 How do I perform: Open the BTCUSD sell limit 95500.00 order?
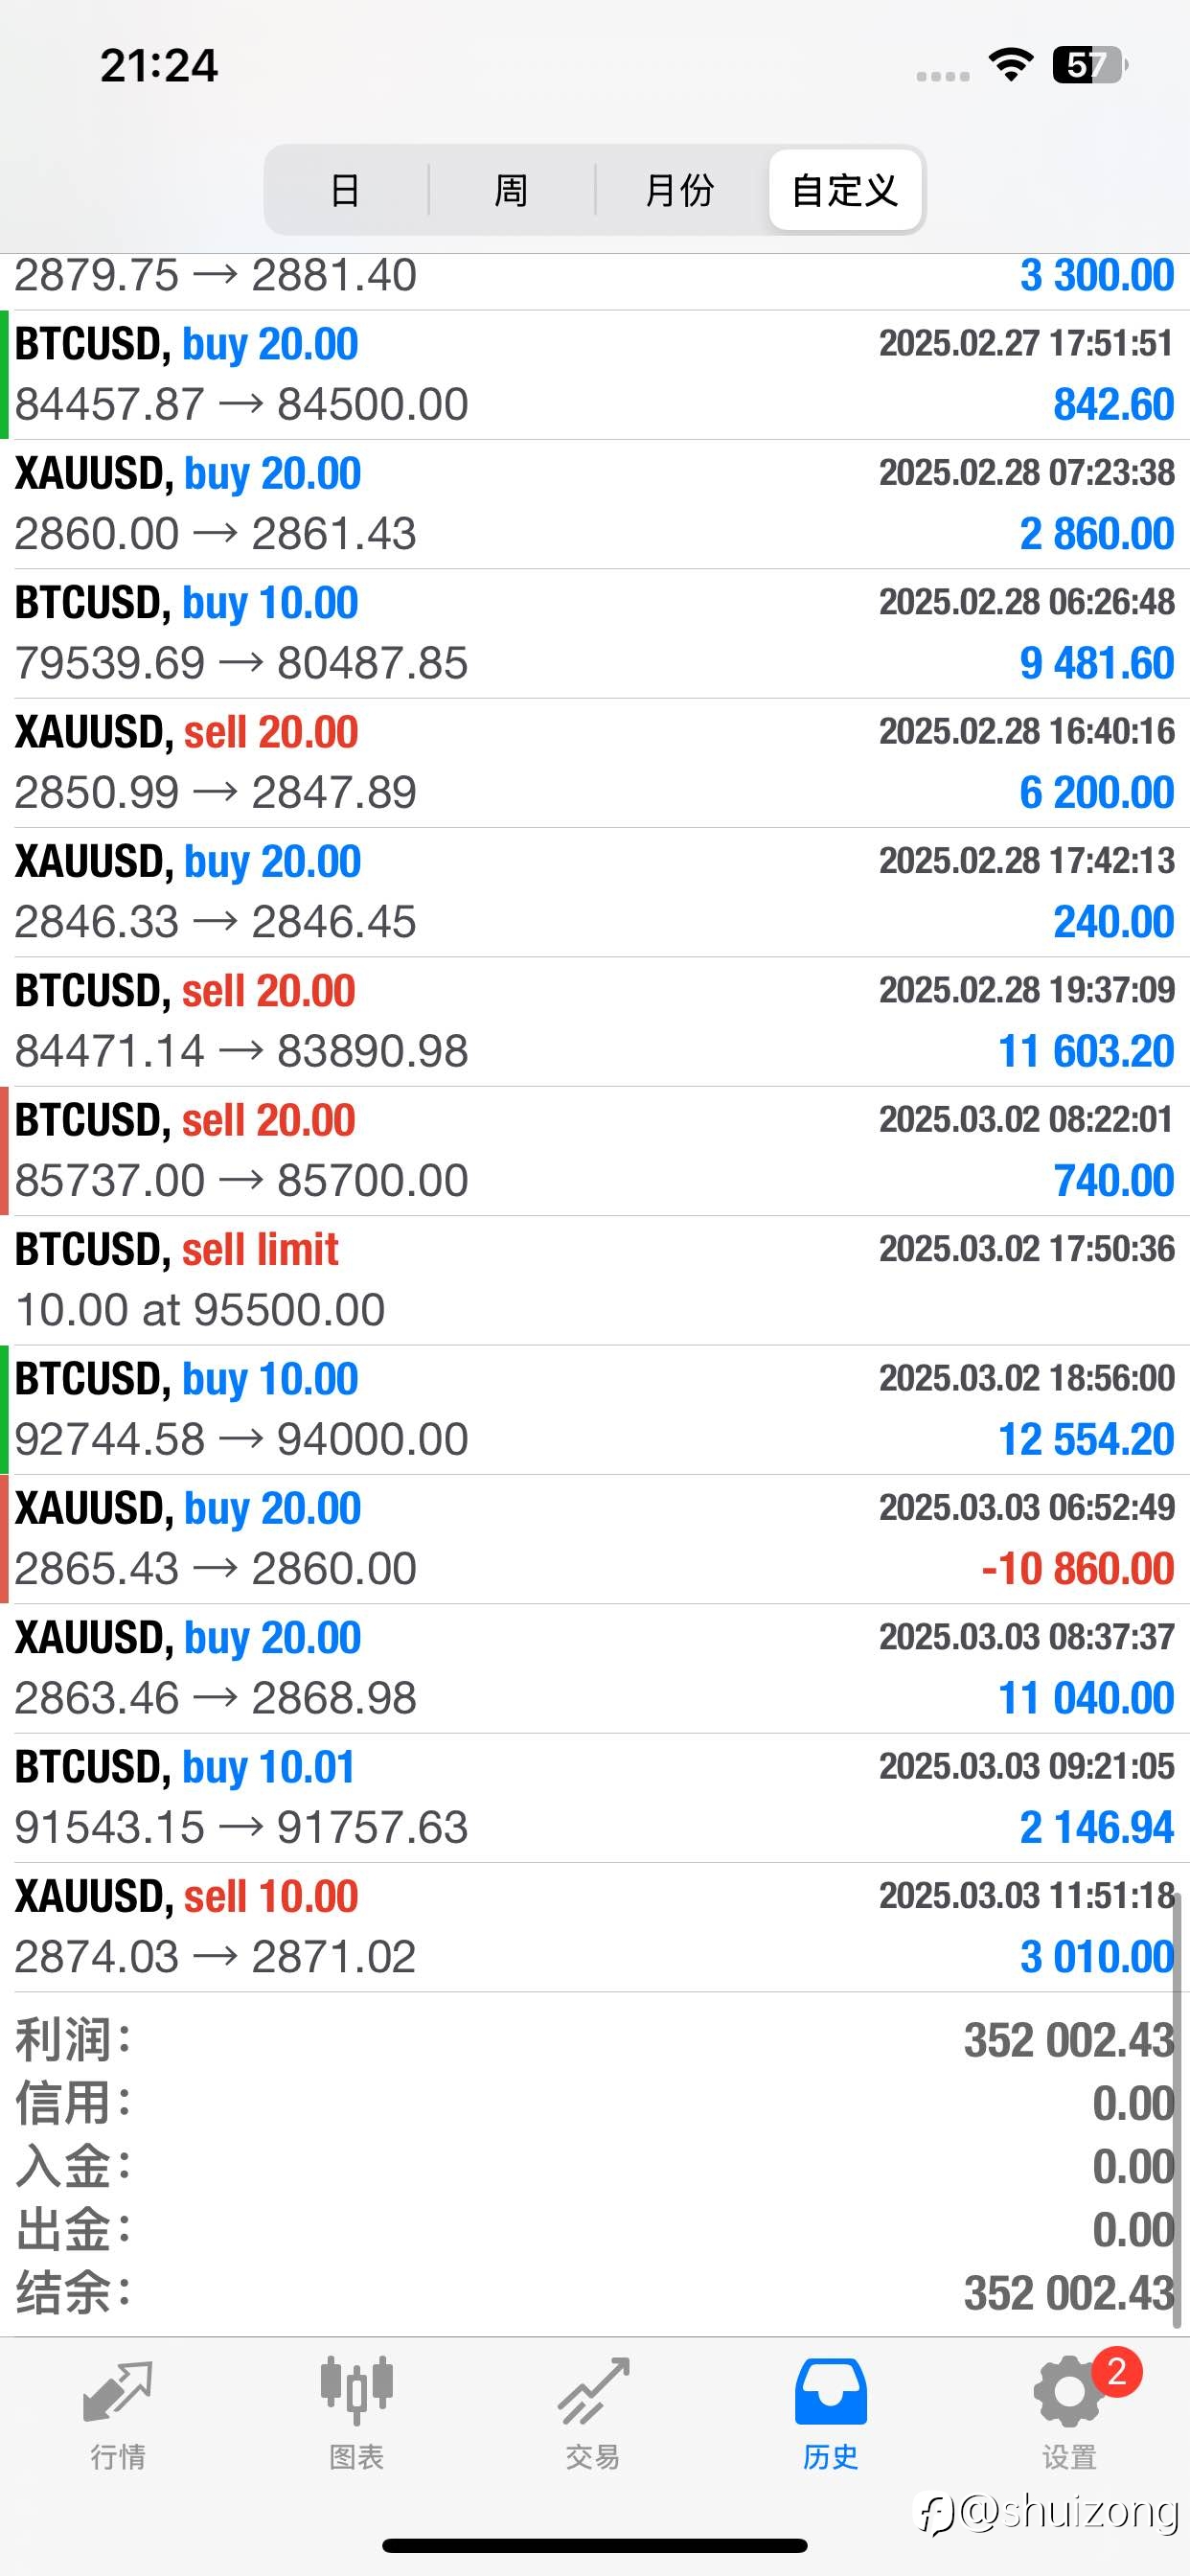click(x=595, y=1281)
